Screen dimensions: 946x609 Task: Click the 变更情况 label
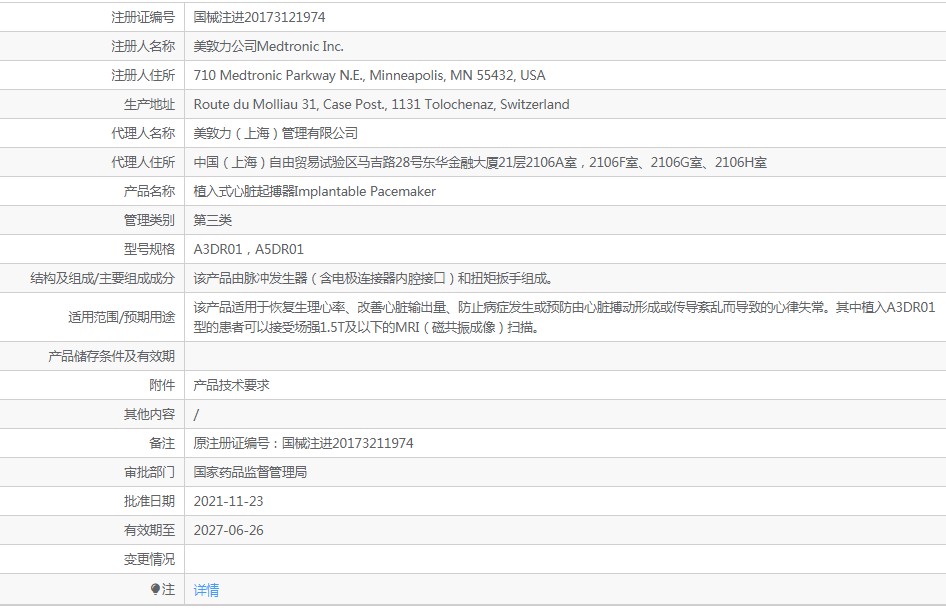coord(149,559)
